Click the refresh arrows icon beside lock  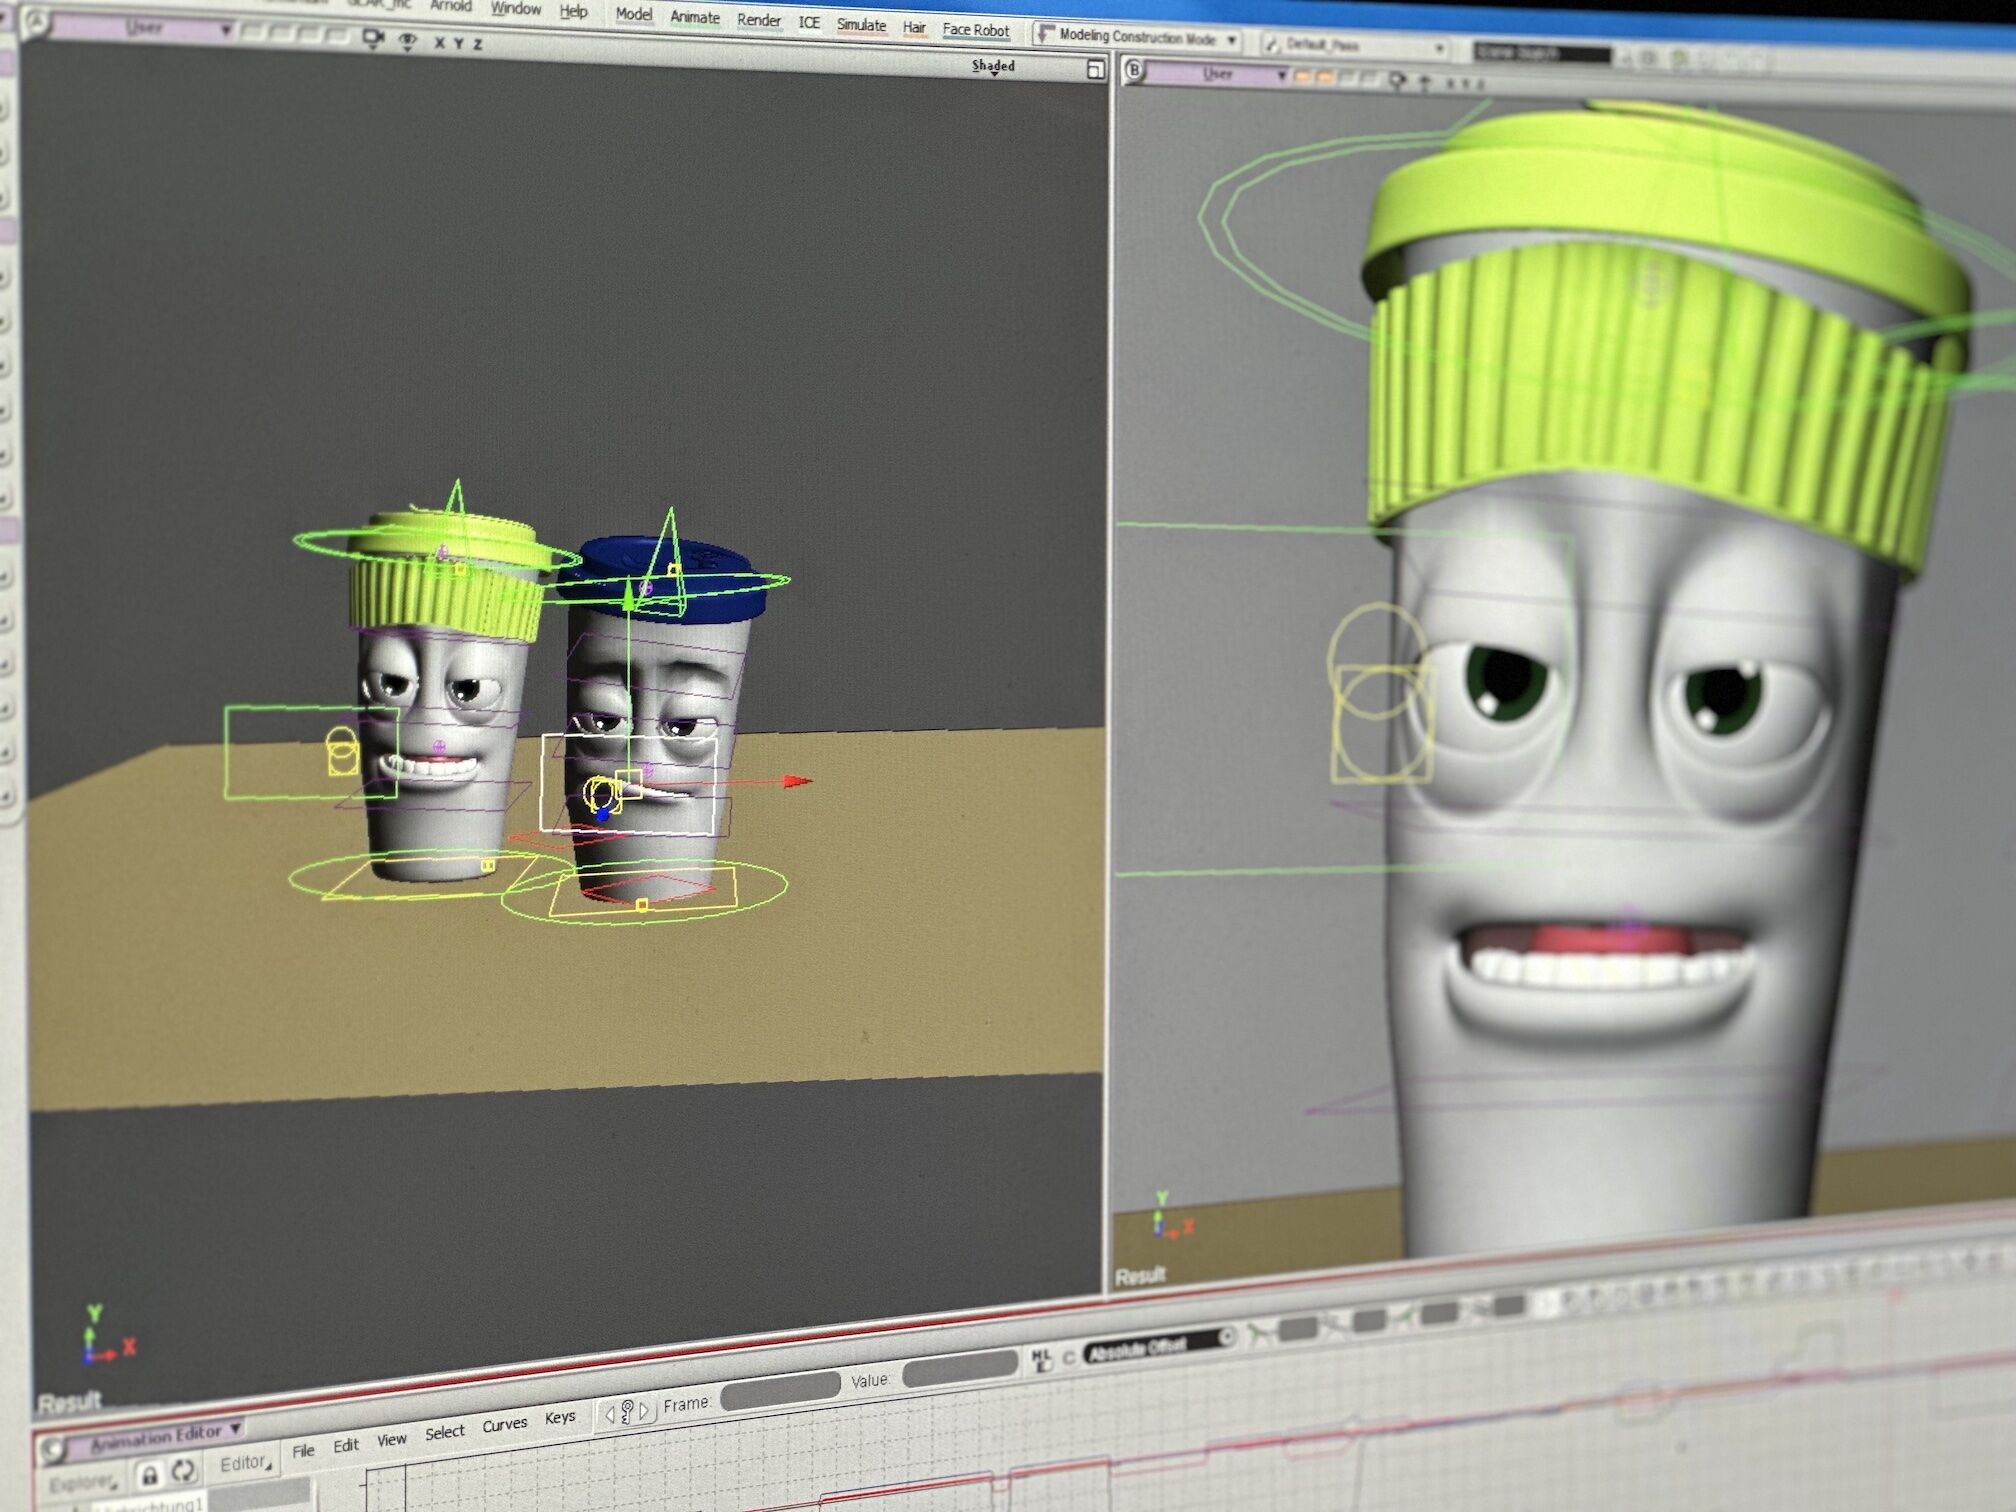(x=183, y=1470)
